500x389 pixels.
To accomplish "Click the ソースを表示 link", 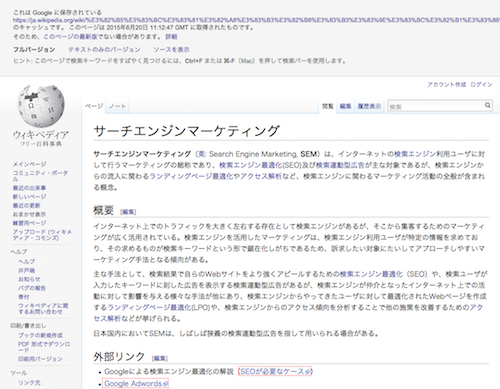I will click(x=171, y=49).
